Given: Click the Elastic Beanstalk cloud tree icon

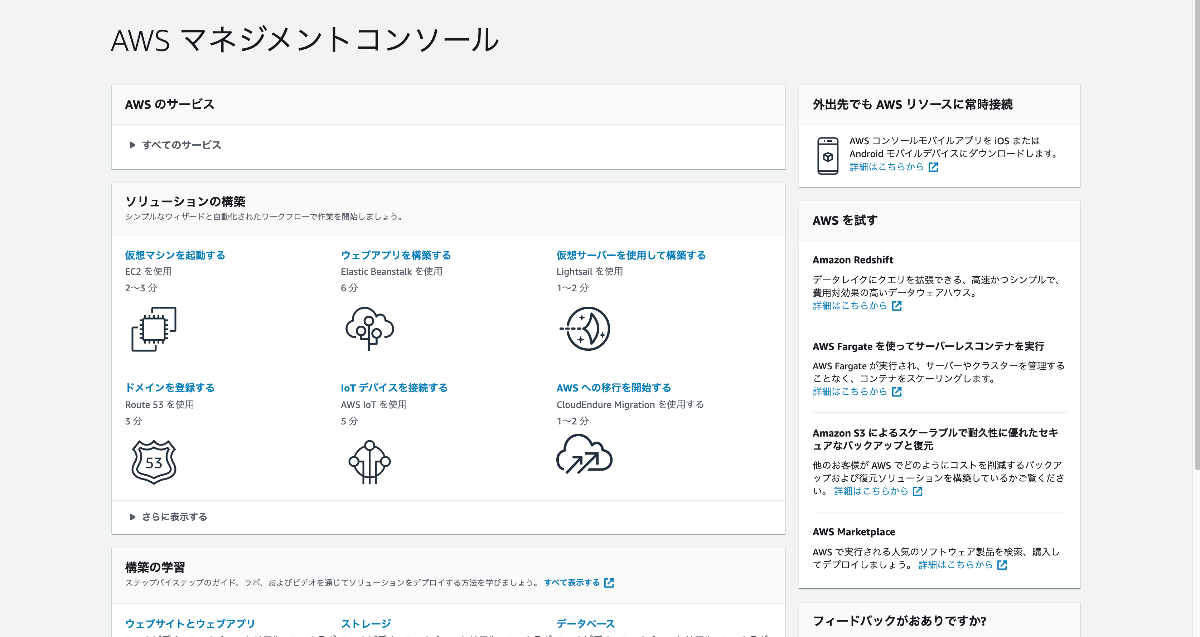Looking at the screenshot, I should click(369, 328).
